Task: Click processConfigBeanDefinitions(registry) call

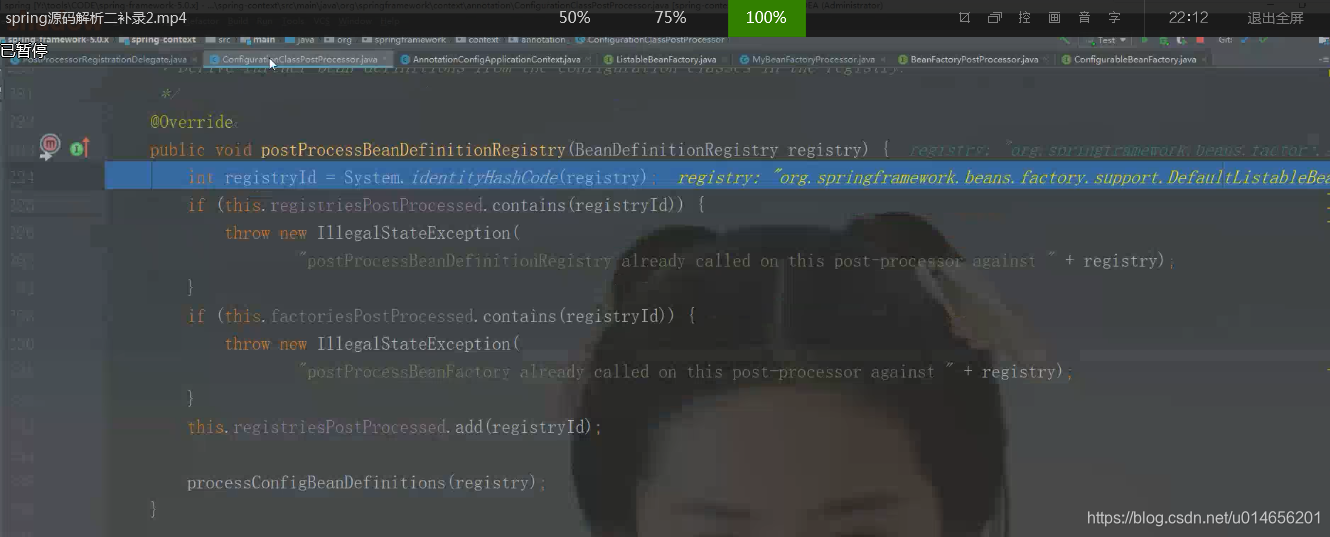Action: 366,482
